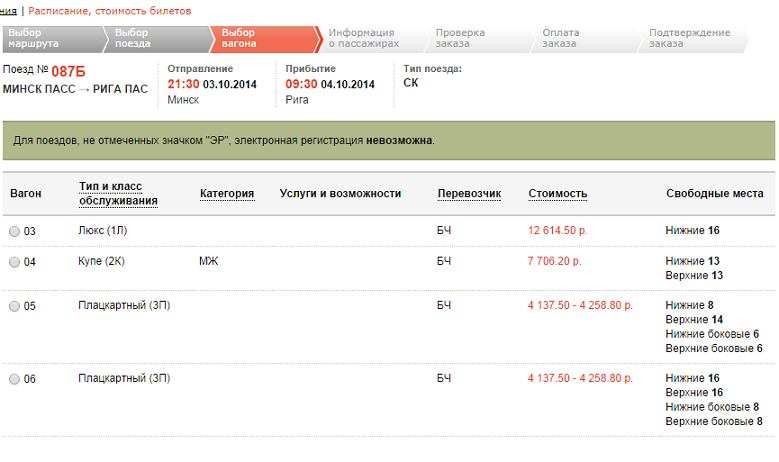
Task: Click the 'Категория' column header
Action: (227, 194)
